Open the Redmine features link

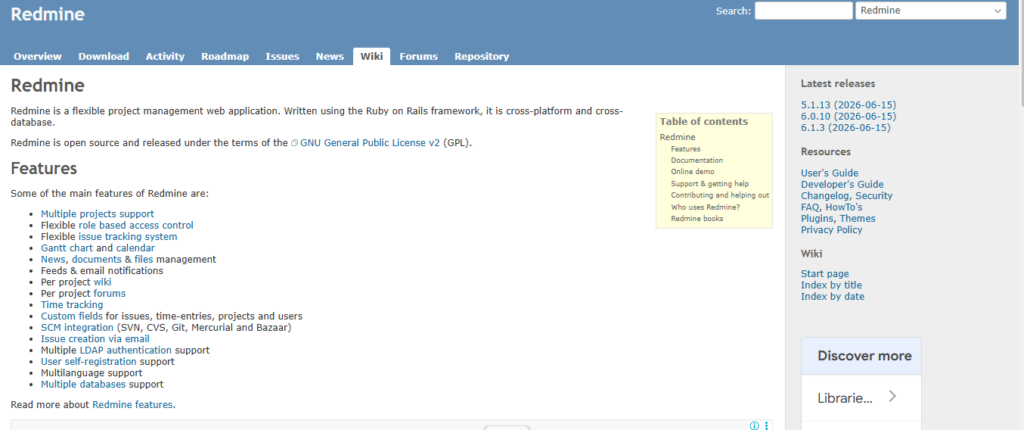[x=133, y=405]
